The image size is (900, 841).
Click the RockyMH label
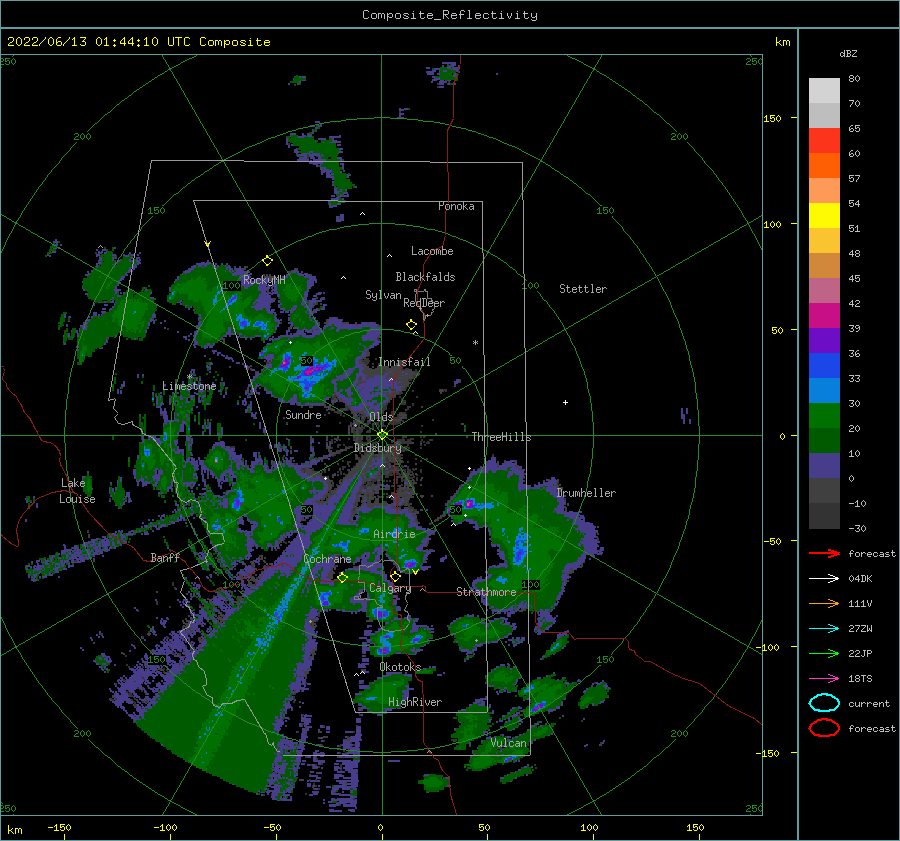[264, 280]
